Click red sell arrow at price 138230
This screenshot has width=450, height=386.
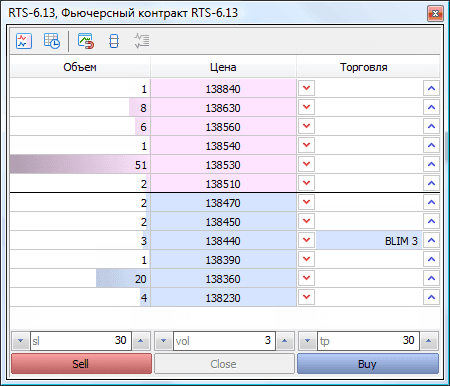(306, 297)
